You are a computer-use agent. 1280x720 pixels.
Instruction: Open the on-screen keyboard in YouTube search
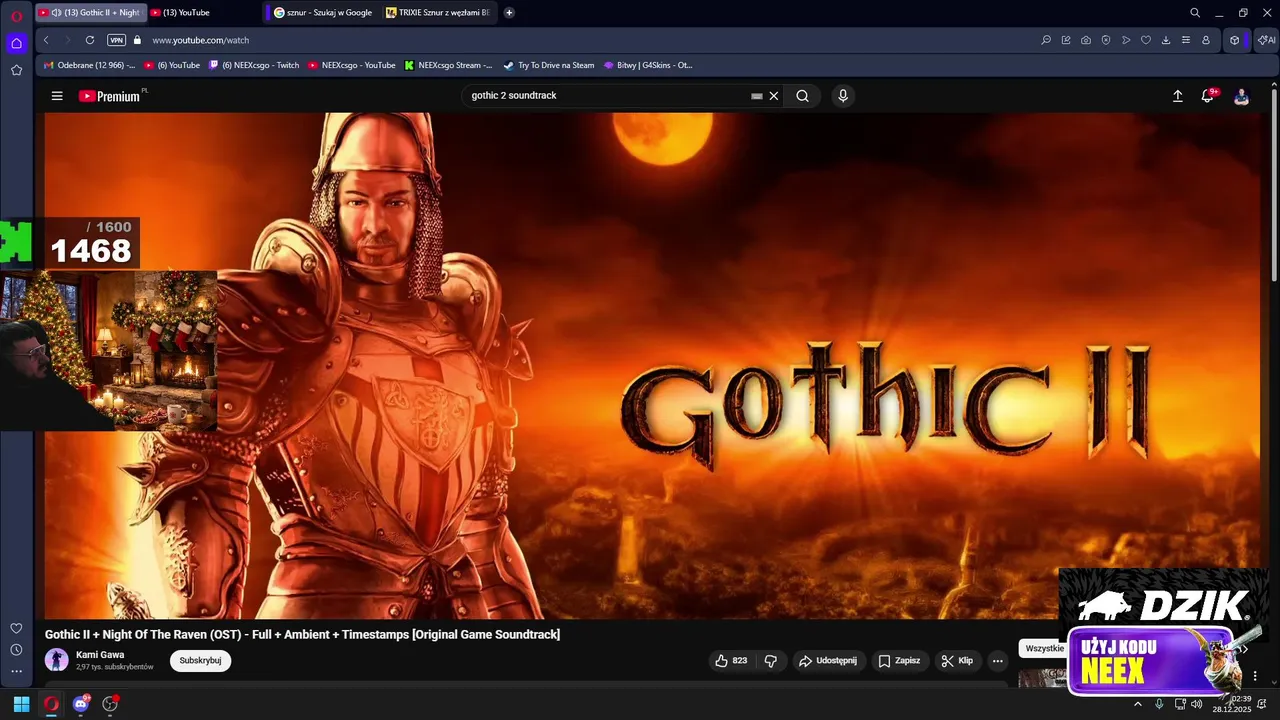(x=757, y=96)
